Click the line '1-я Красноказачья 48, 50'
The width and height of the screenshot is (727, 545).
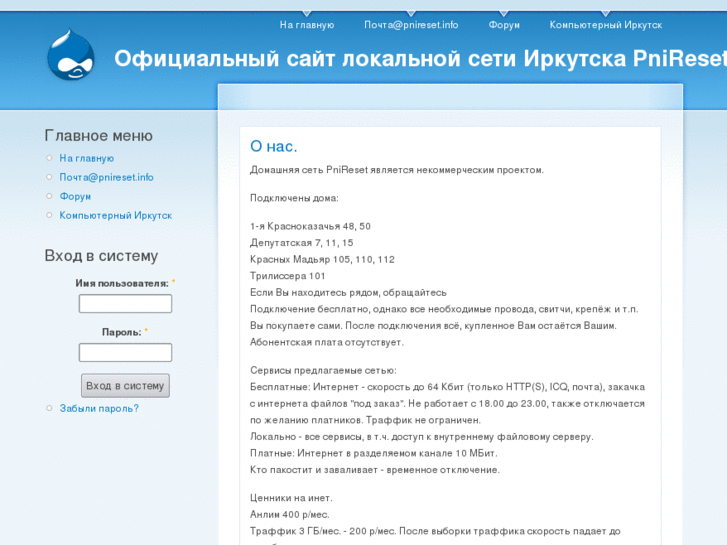[310, 226]
